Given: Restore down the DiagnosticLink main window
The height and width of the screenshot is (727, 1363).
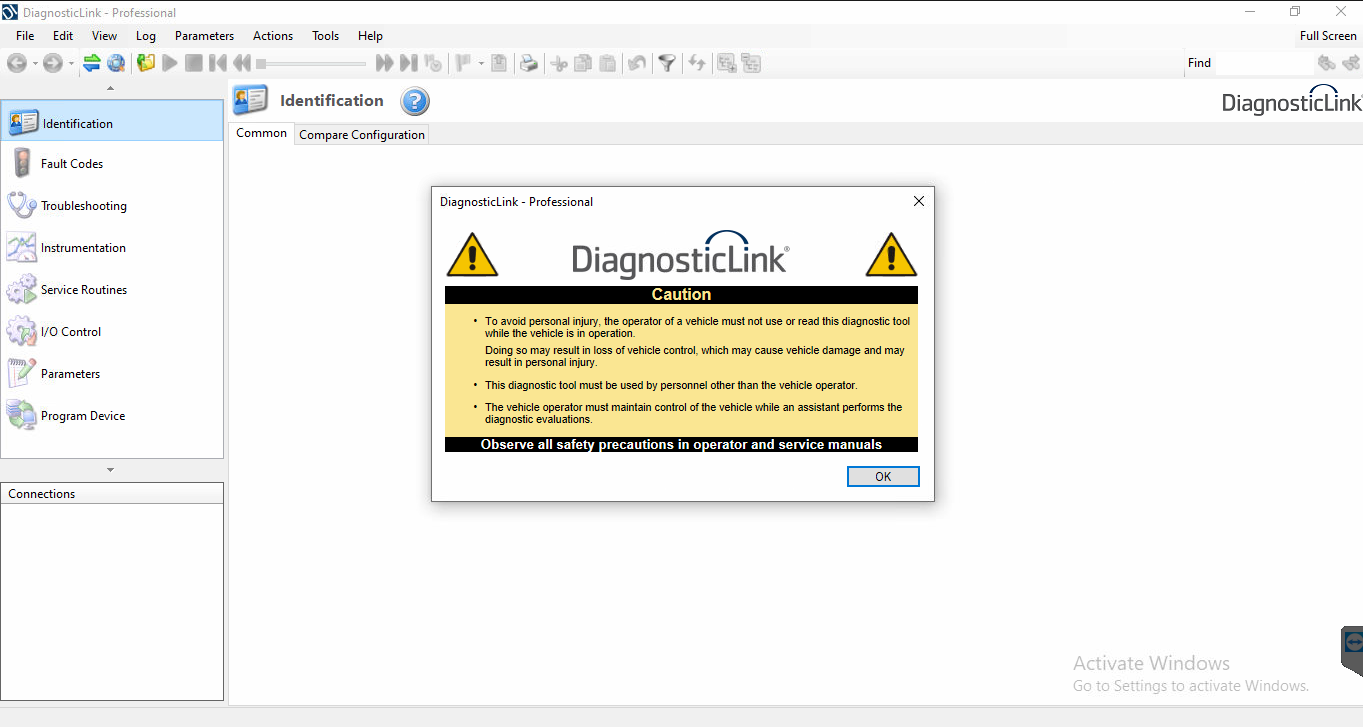Looking at the screenshot, I should 1295,12.
